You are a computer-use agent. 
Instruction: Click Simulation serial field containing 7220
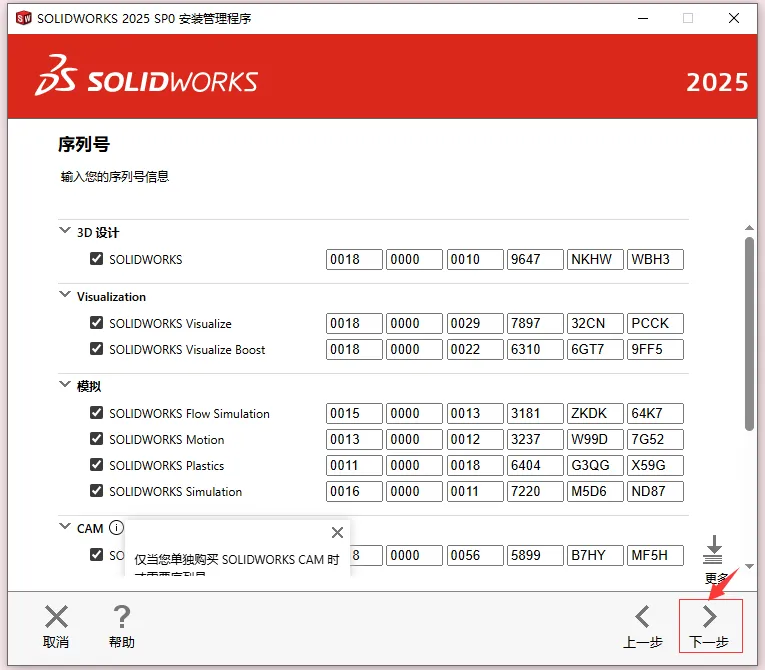[535, 491]
